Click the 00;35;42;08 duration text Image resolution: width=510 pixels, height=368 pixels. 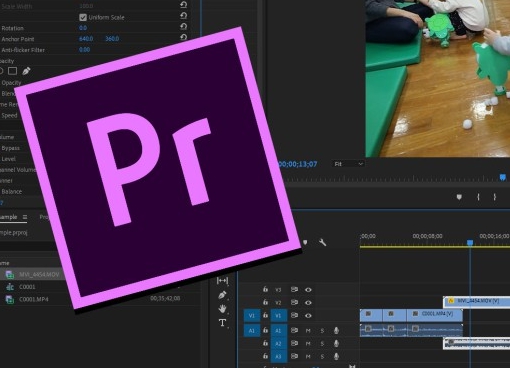pos(165,298)
